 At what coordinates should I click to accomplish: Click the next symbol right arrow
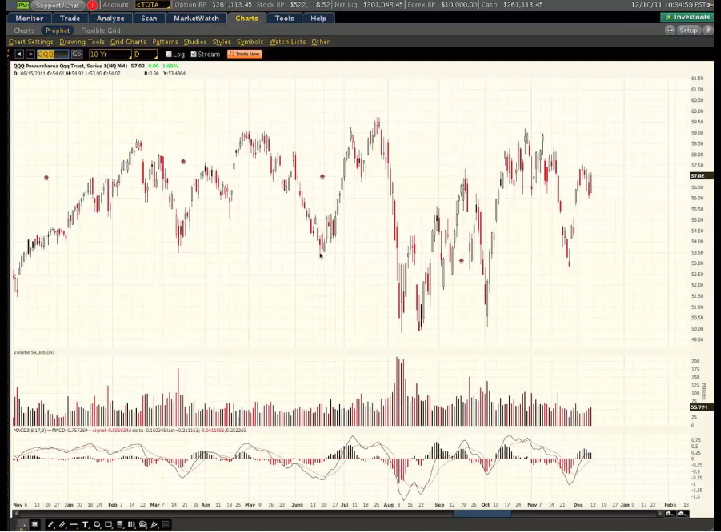(x=30, y=54)
